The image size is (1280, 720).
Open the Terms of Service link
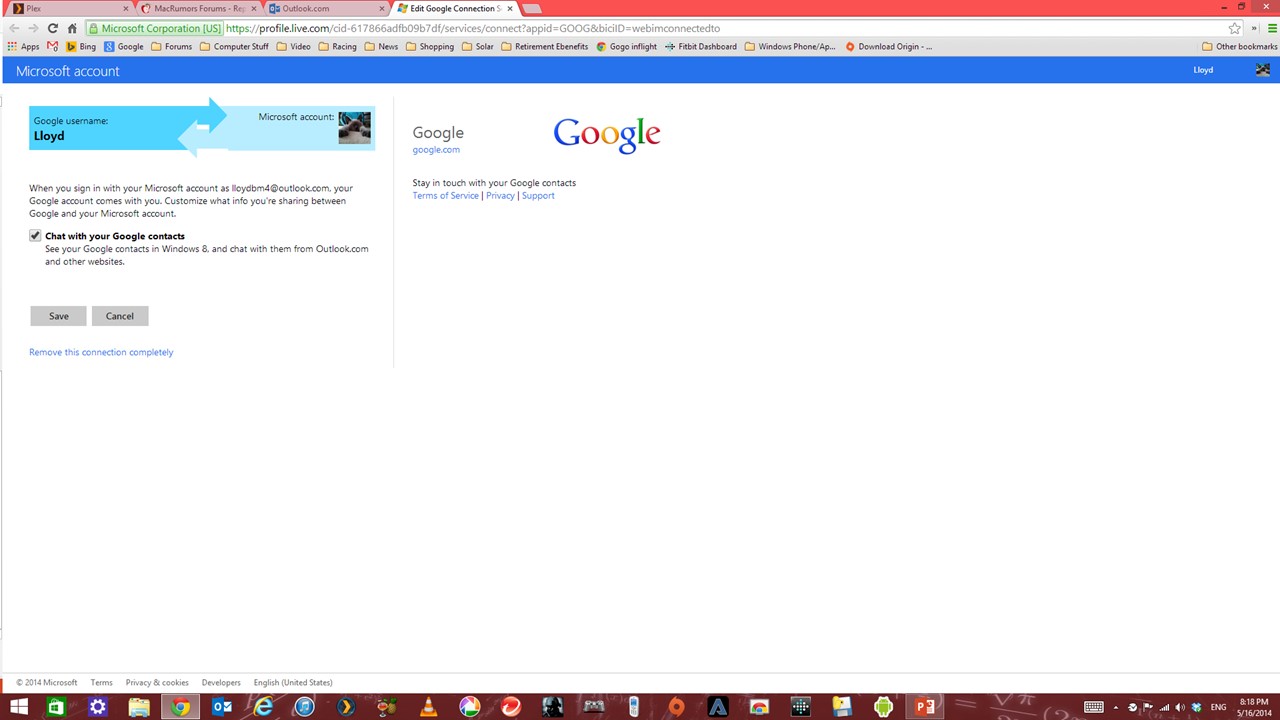point(446,196)
